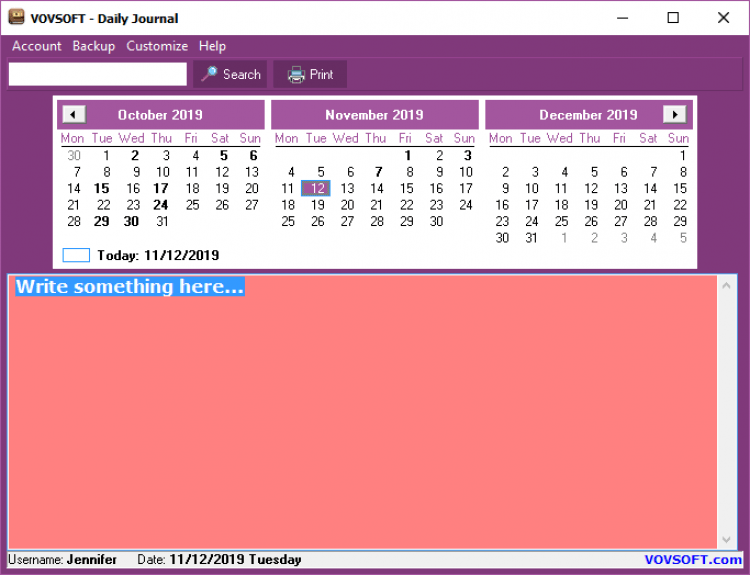The width and height of the screenshot is (750, 575).
Task: Select December 25 in calendar
Action: pyautogui.click(x=562, y=221)
